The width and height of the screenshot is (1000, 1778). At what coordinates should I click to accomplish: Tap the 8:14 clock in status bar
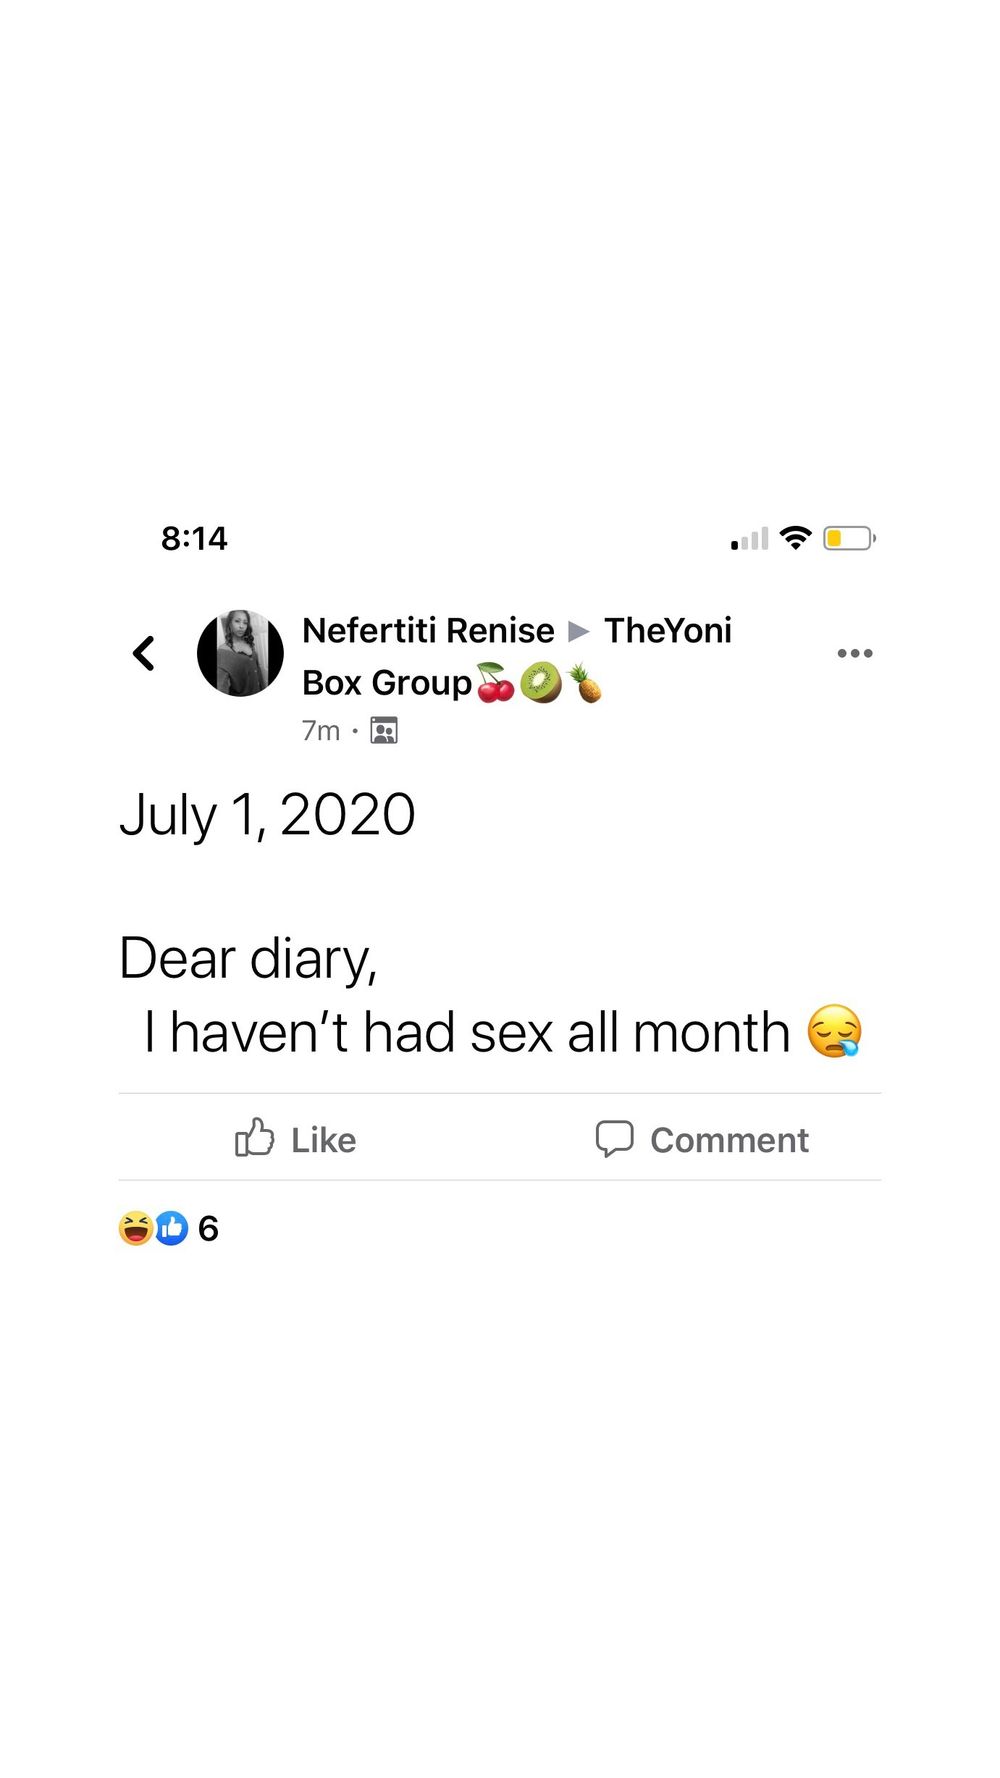click(194, 538)
